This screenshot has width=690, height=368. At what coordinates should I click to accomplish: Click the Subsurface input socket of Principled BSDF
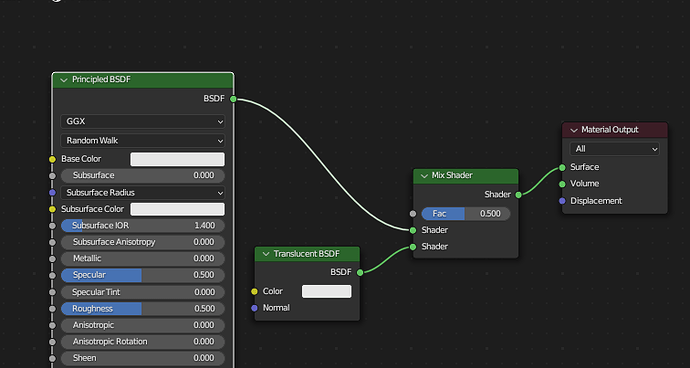pyautogui.click(x=52, y=176)
